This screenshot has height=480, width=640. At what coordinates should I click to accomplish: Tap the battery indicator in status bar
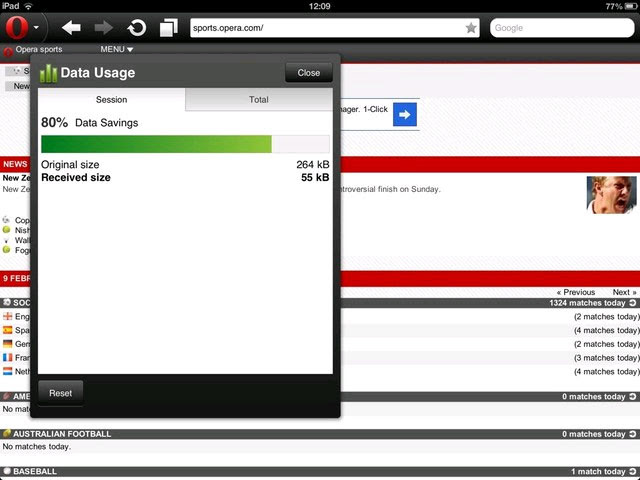pos(631,6)
